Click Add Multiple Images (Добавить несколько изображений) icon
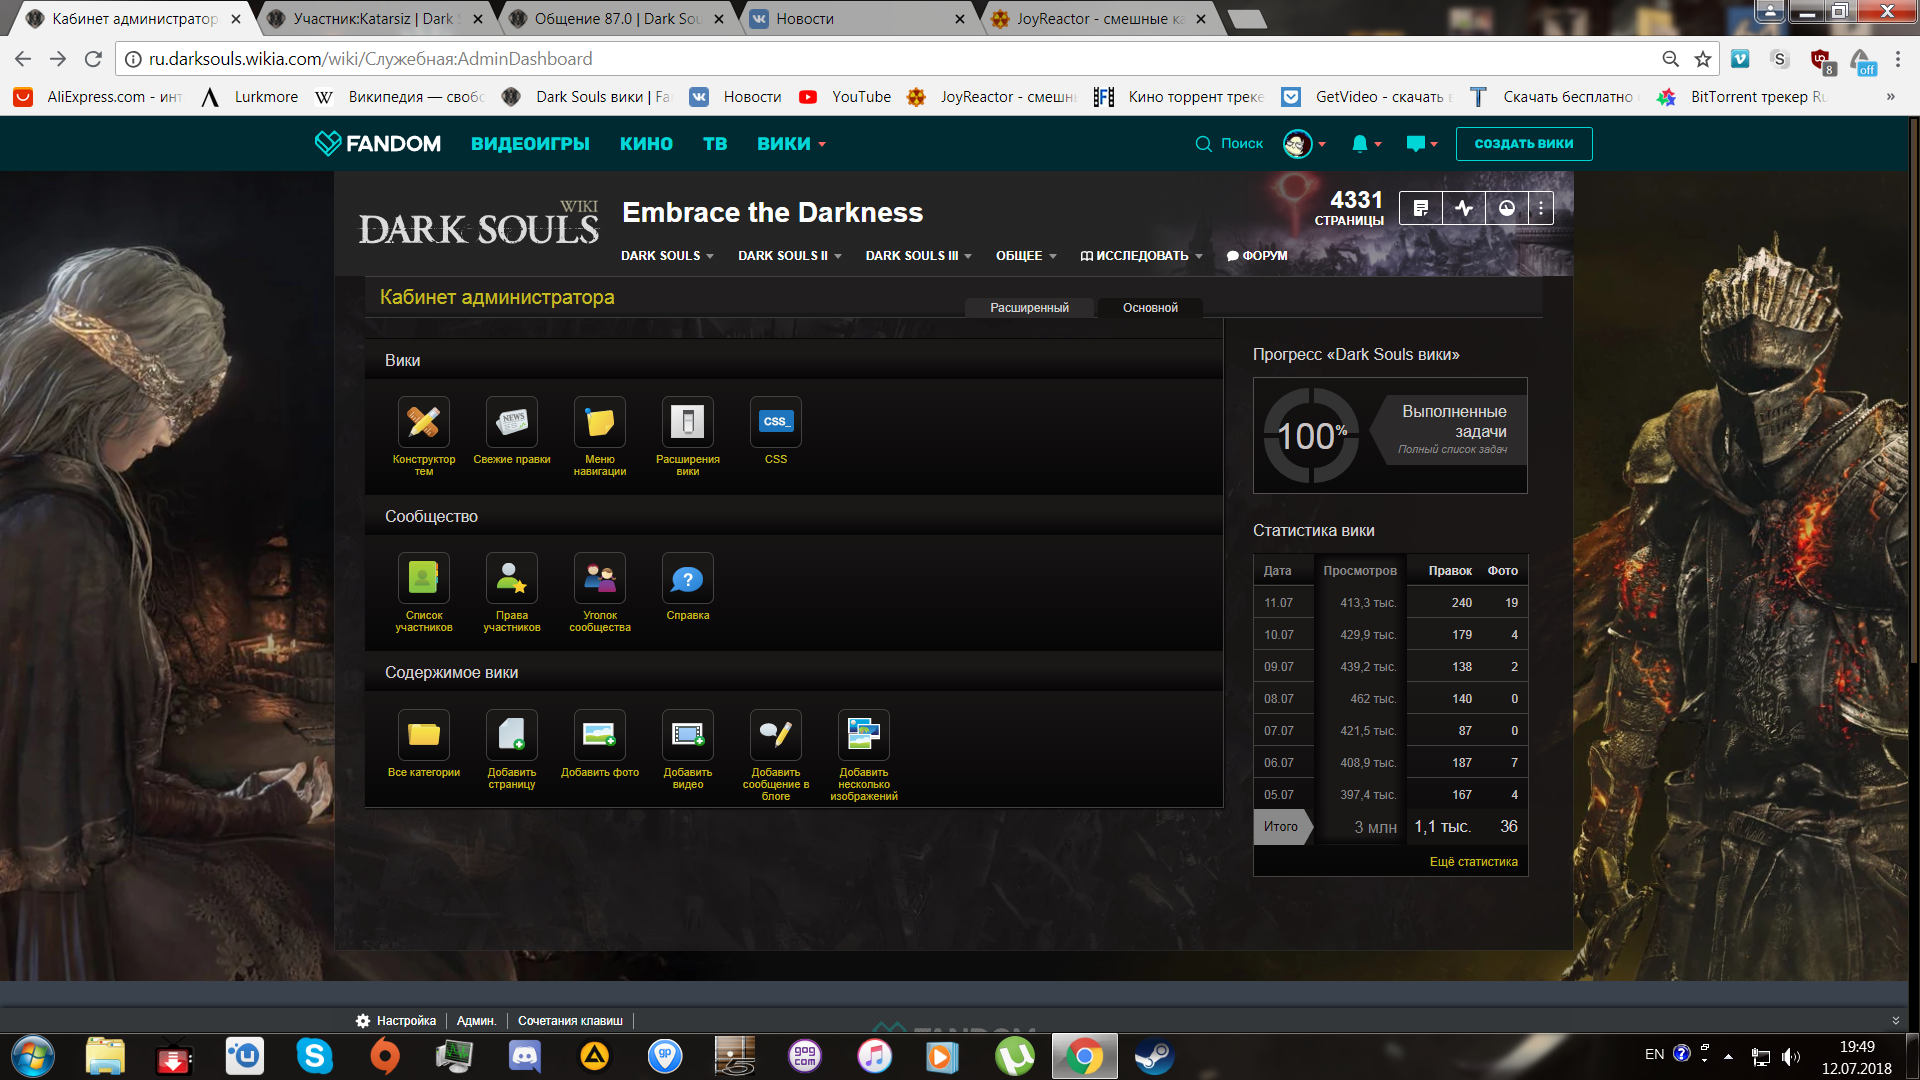Image resolution: width=1920 pixels, height=1080 pixels. point(863,735)
